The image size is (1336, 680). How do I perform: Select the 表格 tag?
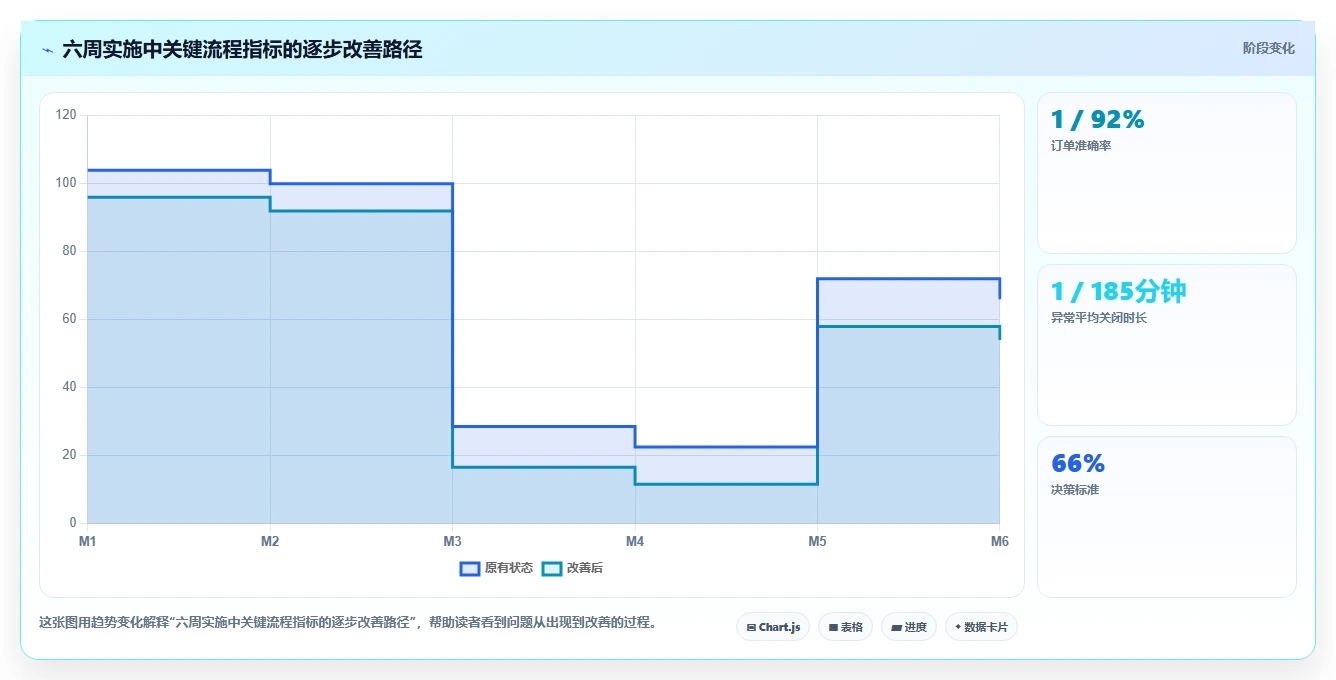click(845, 627)
